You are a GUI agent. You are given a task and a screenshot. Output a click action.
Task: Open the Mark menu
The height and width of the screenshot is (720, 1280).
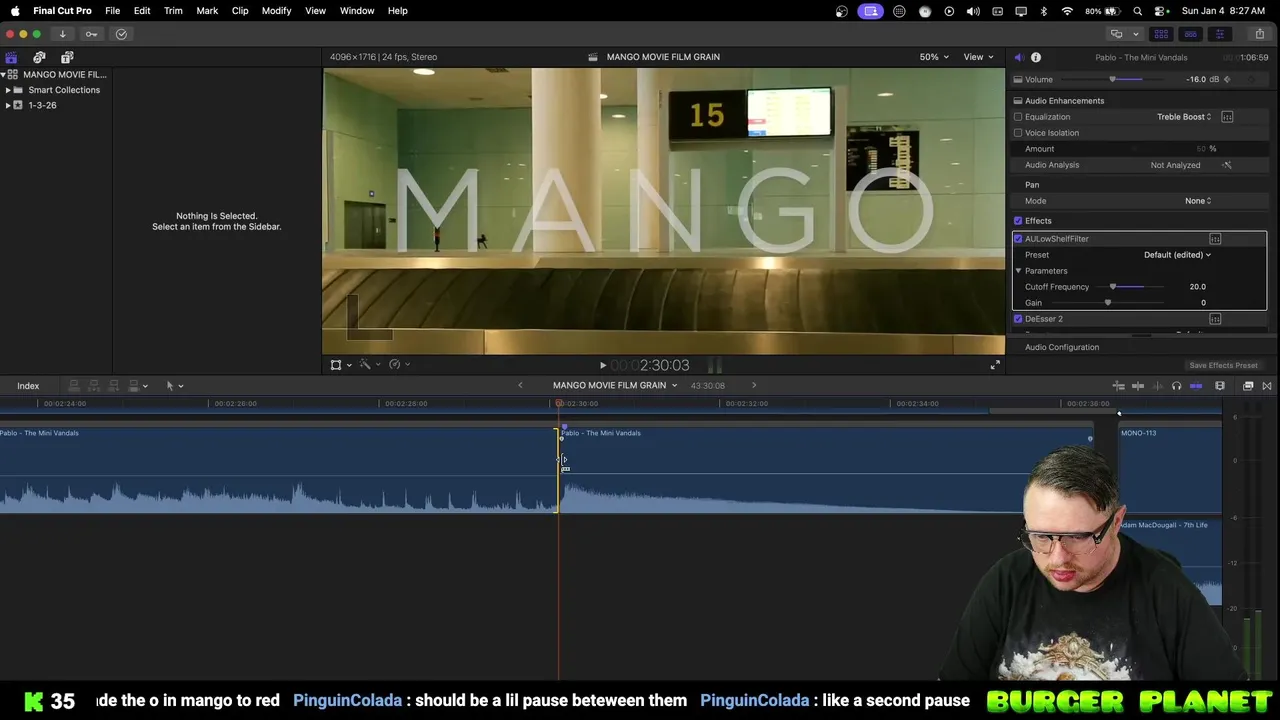tap(207, 11)
